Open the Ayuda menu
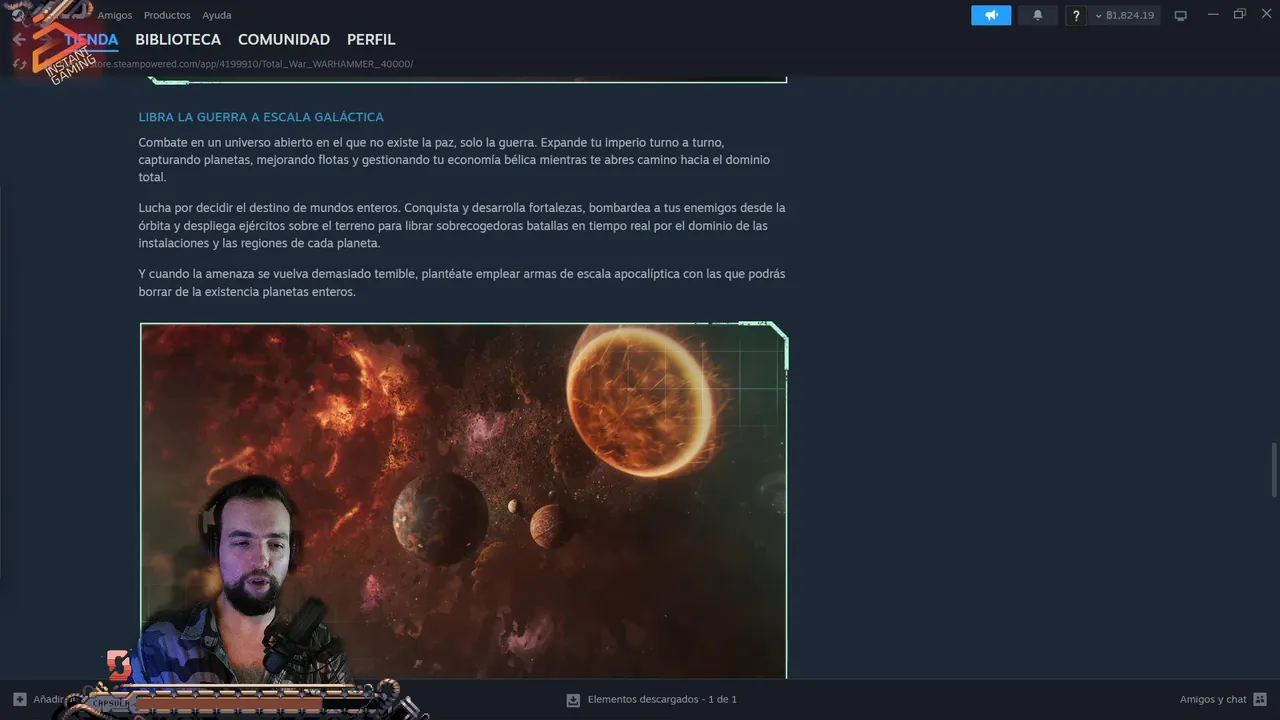This screenshot has height=720, width=1280. [217, 15]
